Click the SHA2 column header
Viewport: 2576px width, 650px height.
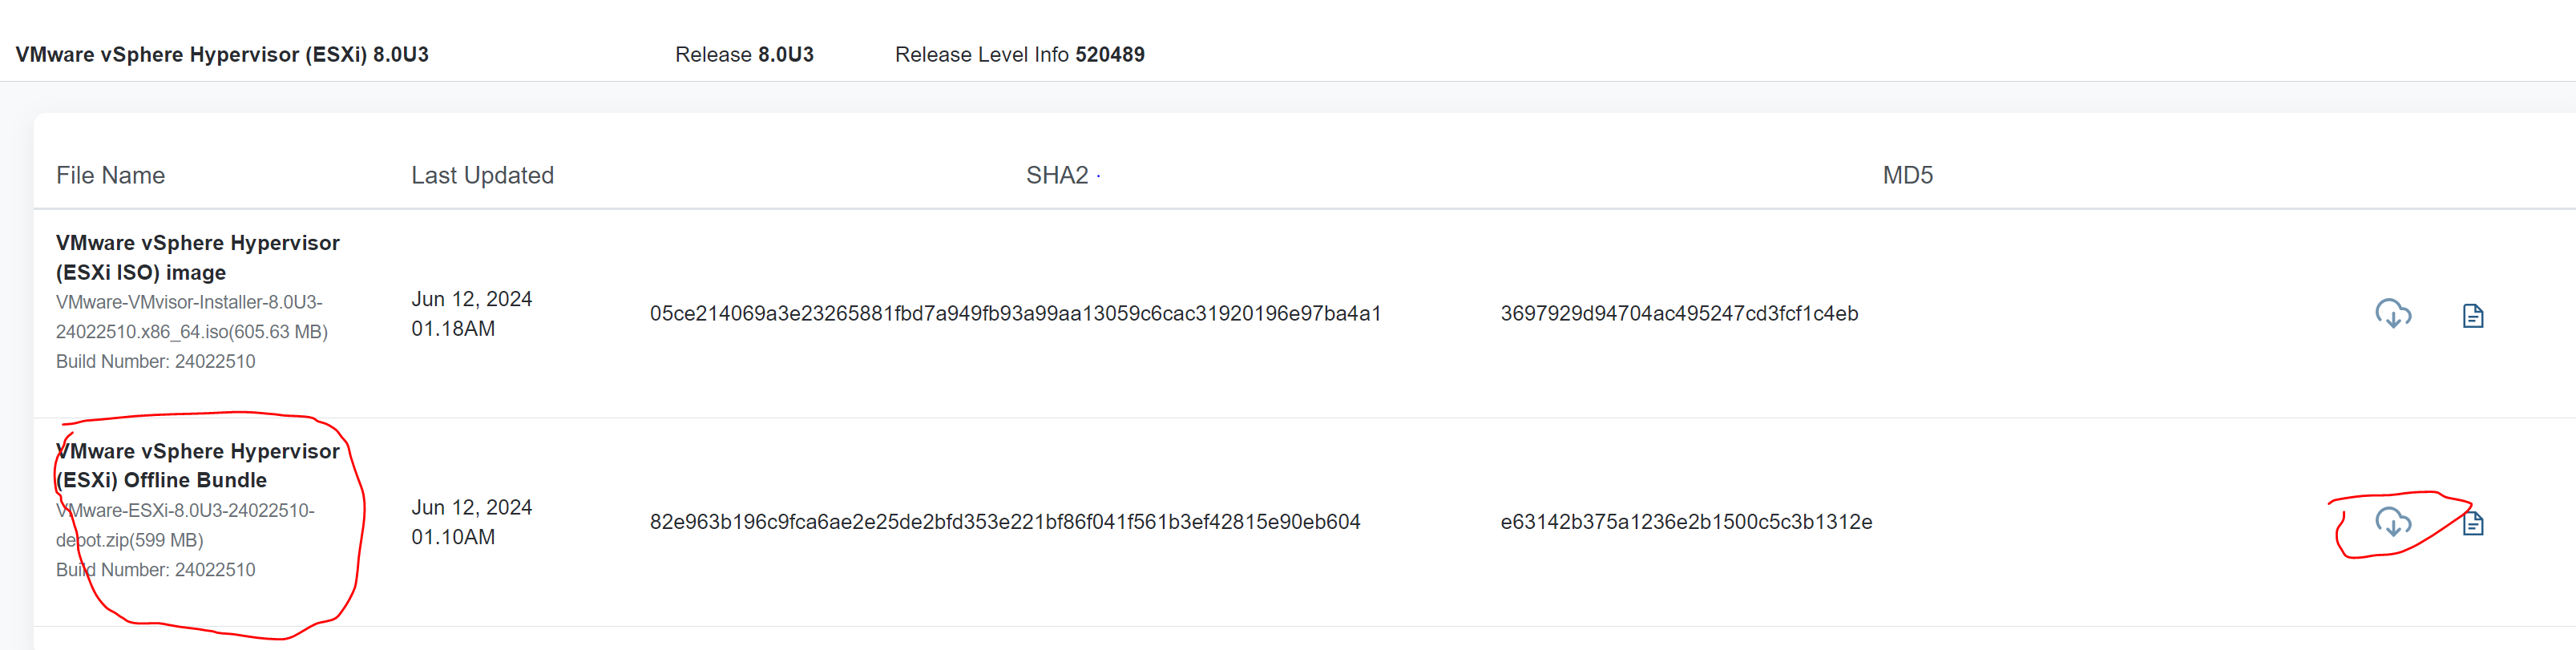point(1057,175)
